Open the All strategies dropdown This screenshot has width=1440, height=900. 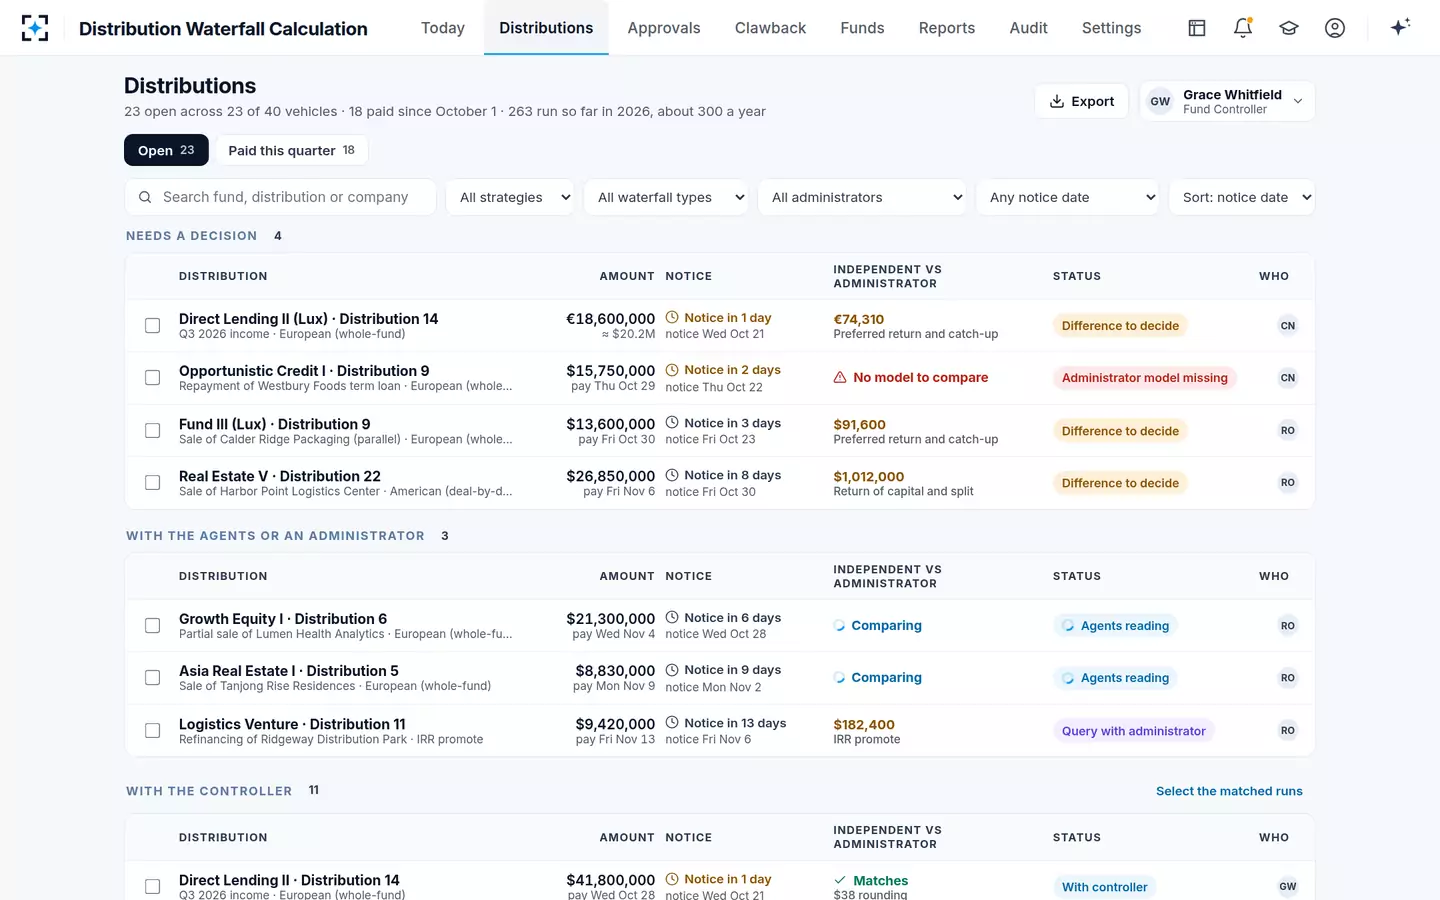click(511, 197)
